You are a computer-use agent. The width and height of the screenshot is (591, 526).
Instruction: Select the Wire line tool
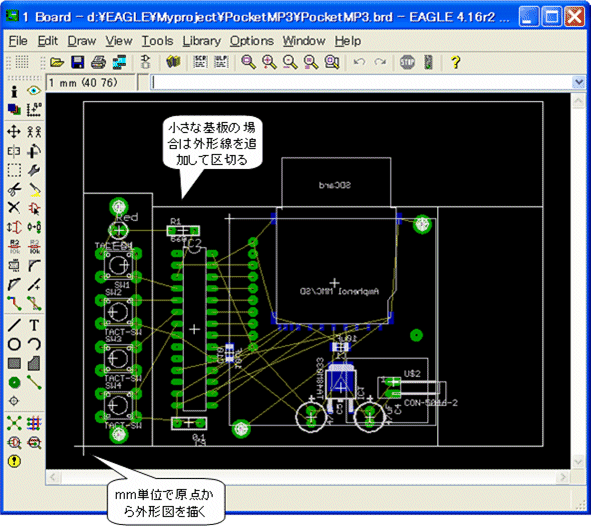click(14, 325)
